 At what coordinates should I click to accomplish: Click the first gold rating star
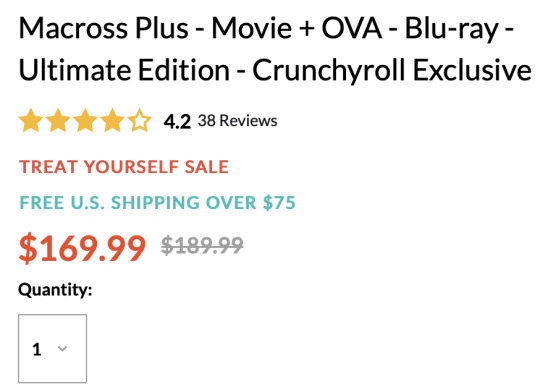click(31, 121)
